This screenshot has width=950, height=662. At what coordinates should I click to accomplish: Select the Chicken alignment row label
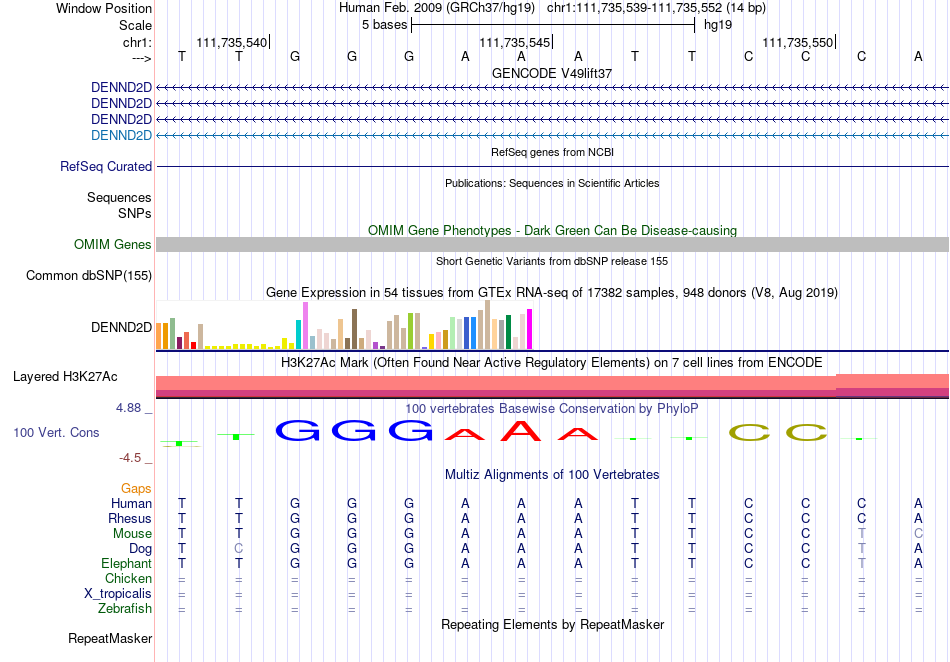click(x=128, y=578)
